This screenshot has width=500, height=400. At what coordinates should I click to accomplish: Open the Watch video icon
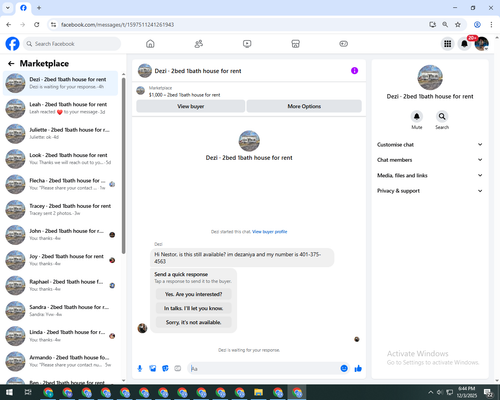point(247,44)
